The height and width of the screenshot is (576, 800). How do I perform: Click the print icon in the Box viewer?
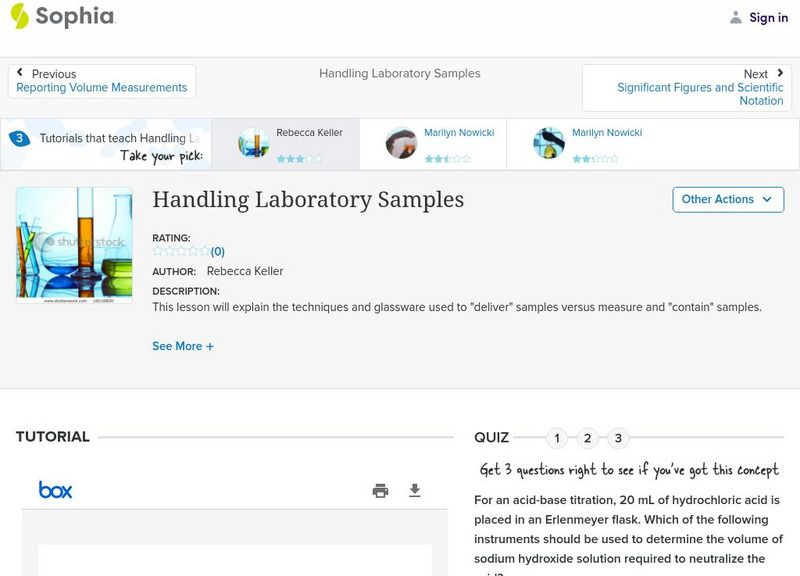pos(380,490)
